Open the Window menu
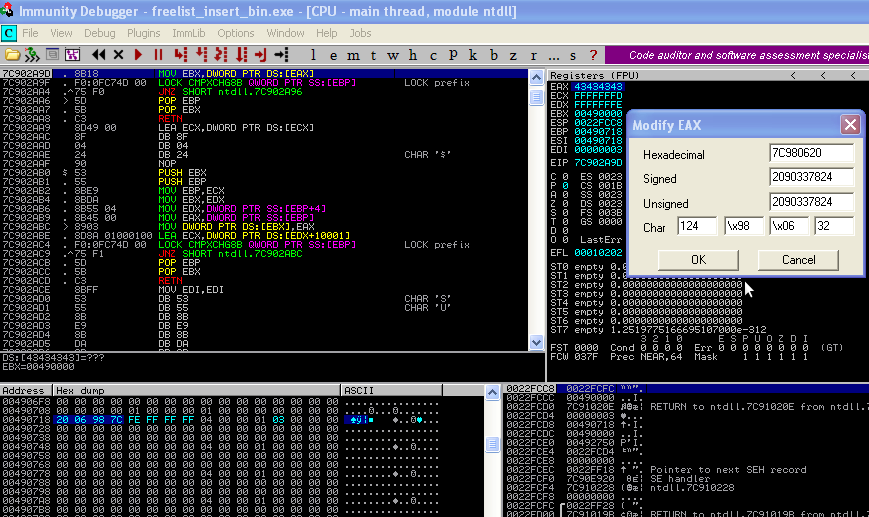This screenshot has width=869, height=517. [x=285, y=33]
